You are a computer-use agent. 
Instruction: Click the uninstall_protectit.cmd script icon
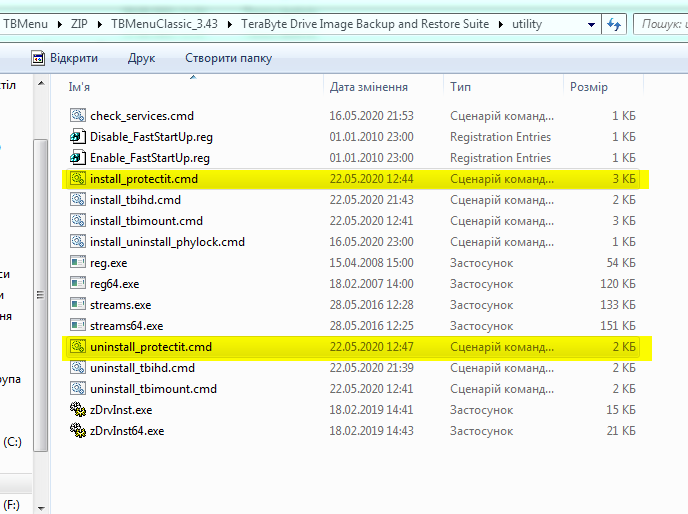click(x=78, y=347)
